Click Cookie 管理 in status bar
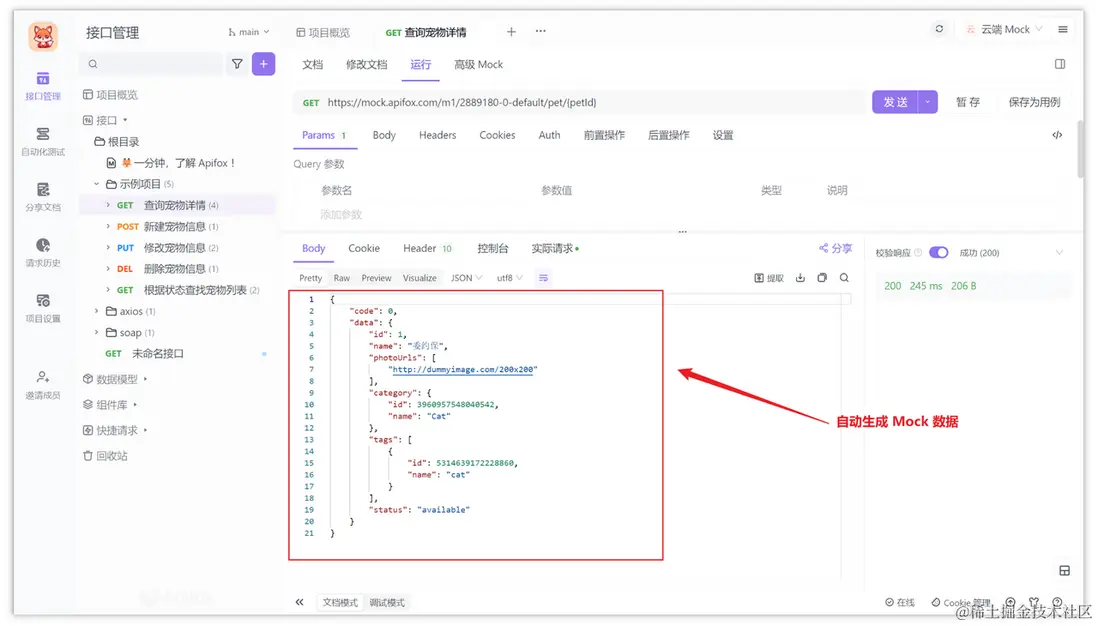 pos(961,602)
